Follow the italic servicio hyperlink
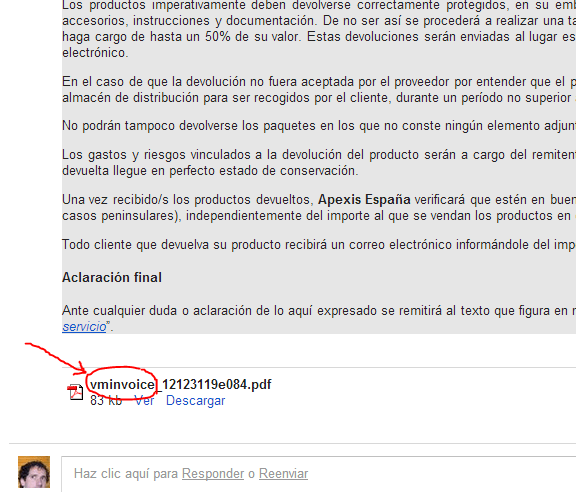 [84, 327]
